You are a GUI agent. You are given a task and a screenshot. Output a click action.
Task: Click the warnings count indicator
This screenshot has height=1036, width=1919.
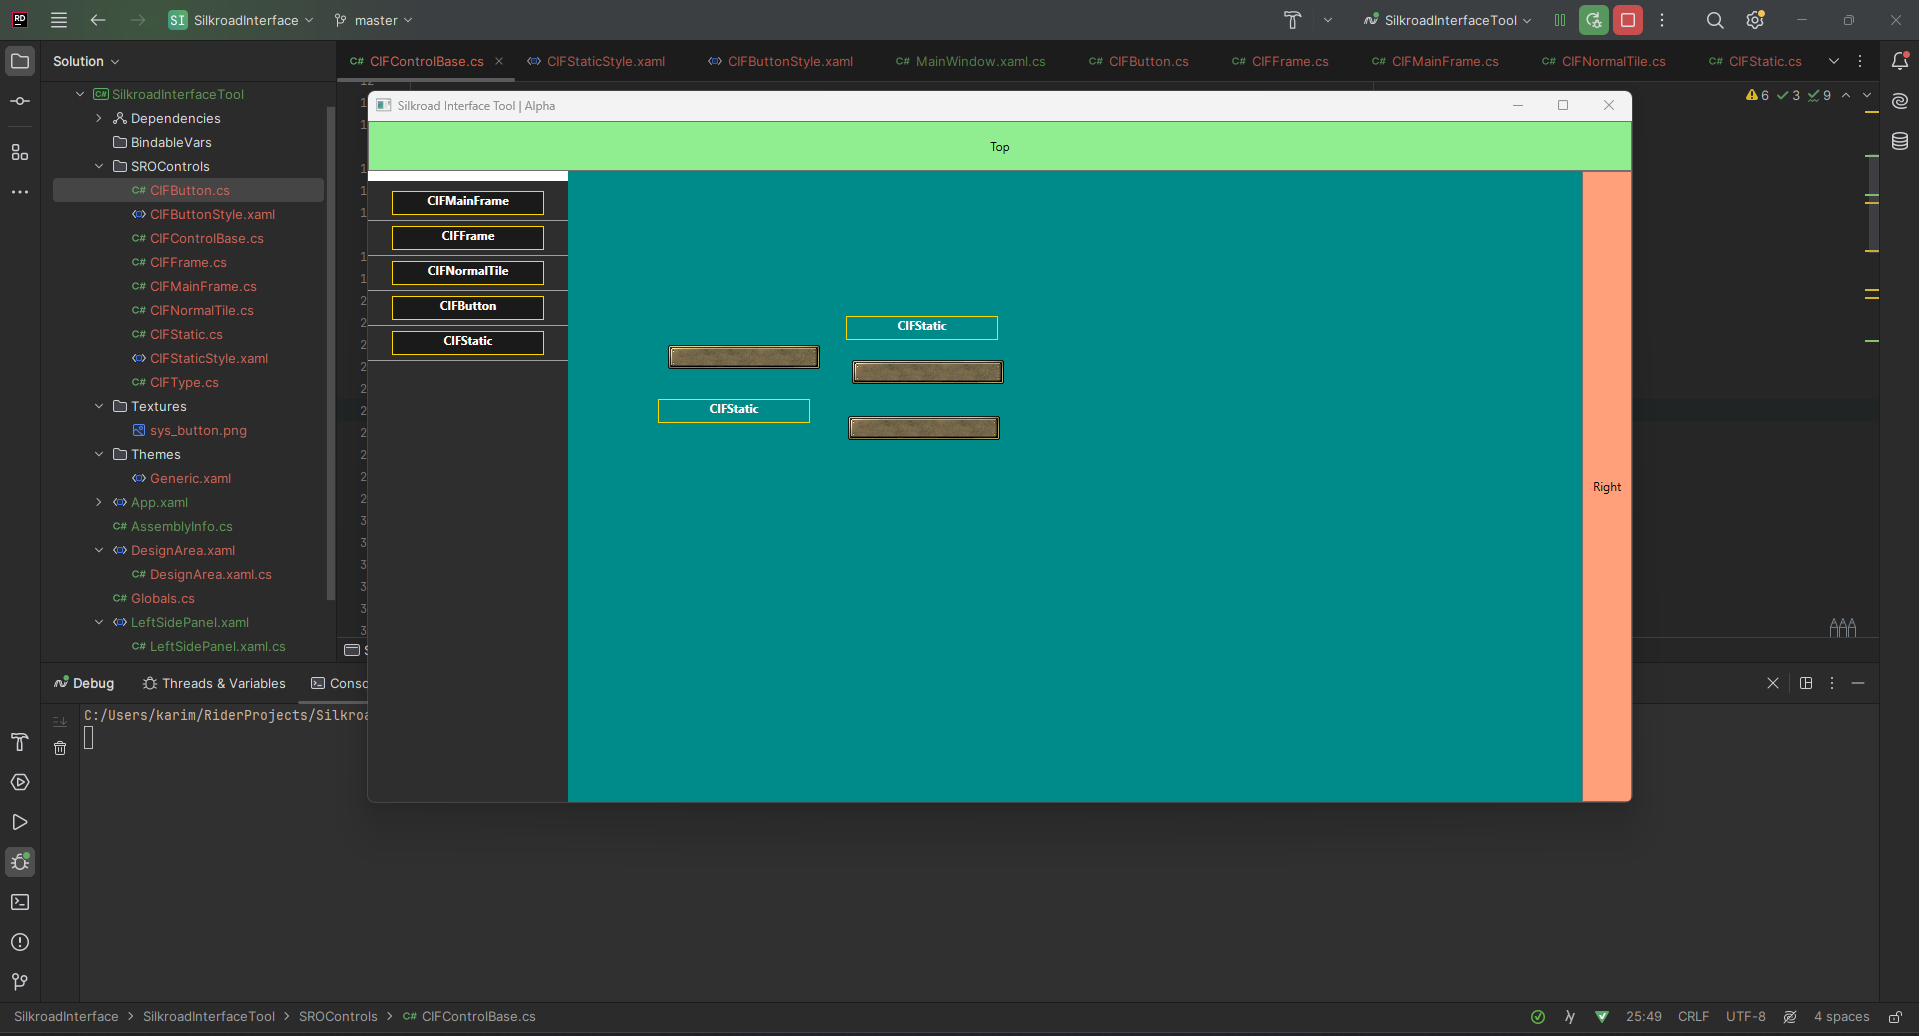tap(1758, 95)
